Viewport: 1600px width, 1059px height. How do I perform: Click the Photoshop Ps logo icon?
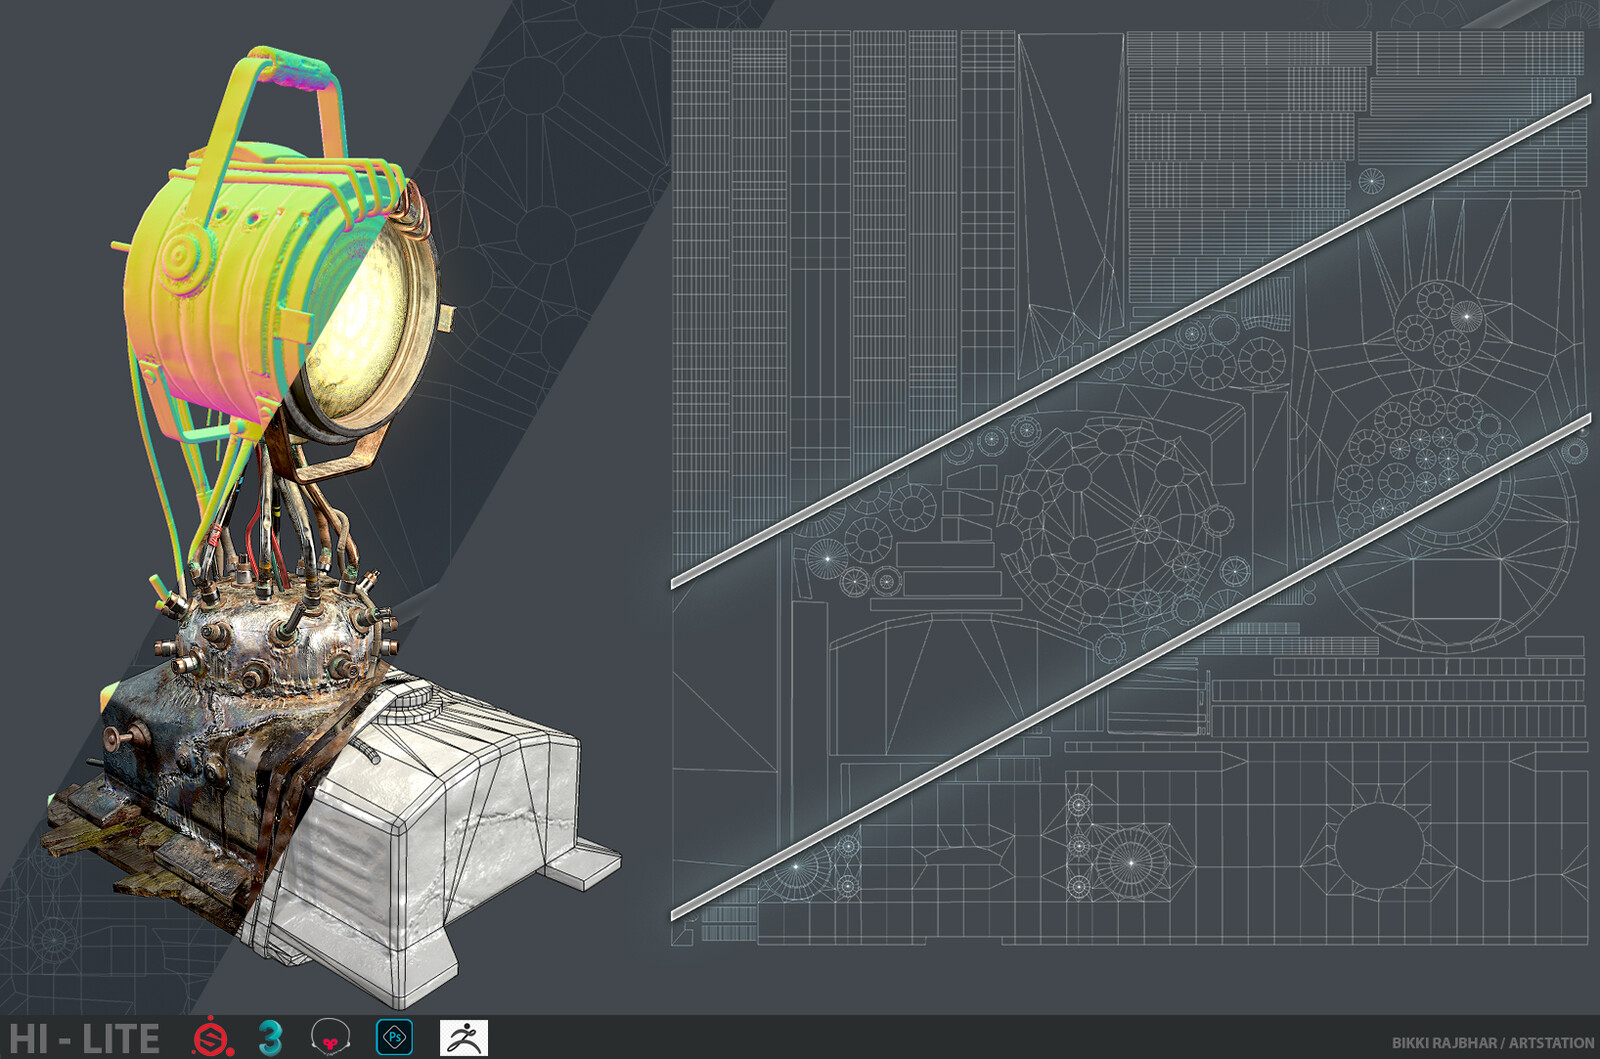coord(394,1037)
